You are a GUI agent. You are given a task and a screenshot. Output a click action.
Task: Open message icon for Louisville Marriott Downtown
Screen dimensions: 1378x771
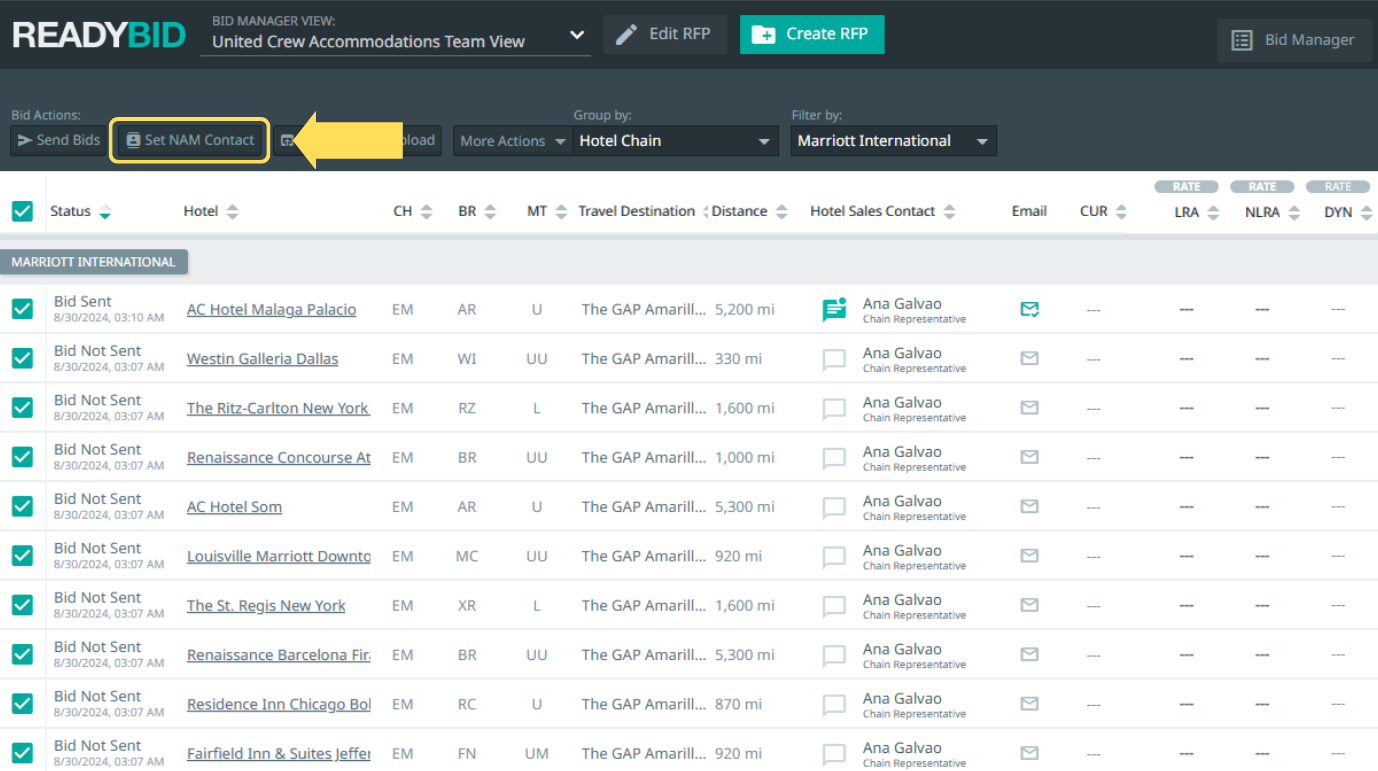[x=833, y=556]
